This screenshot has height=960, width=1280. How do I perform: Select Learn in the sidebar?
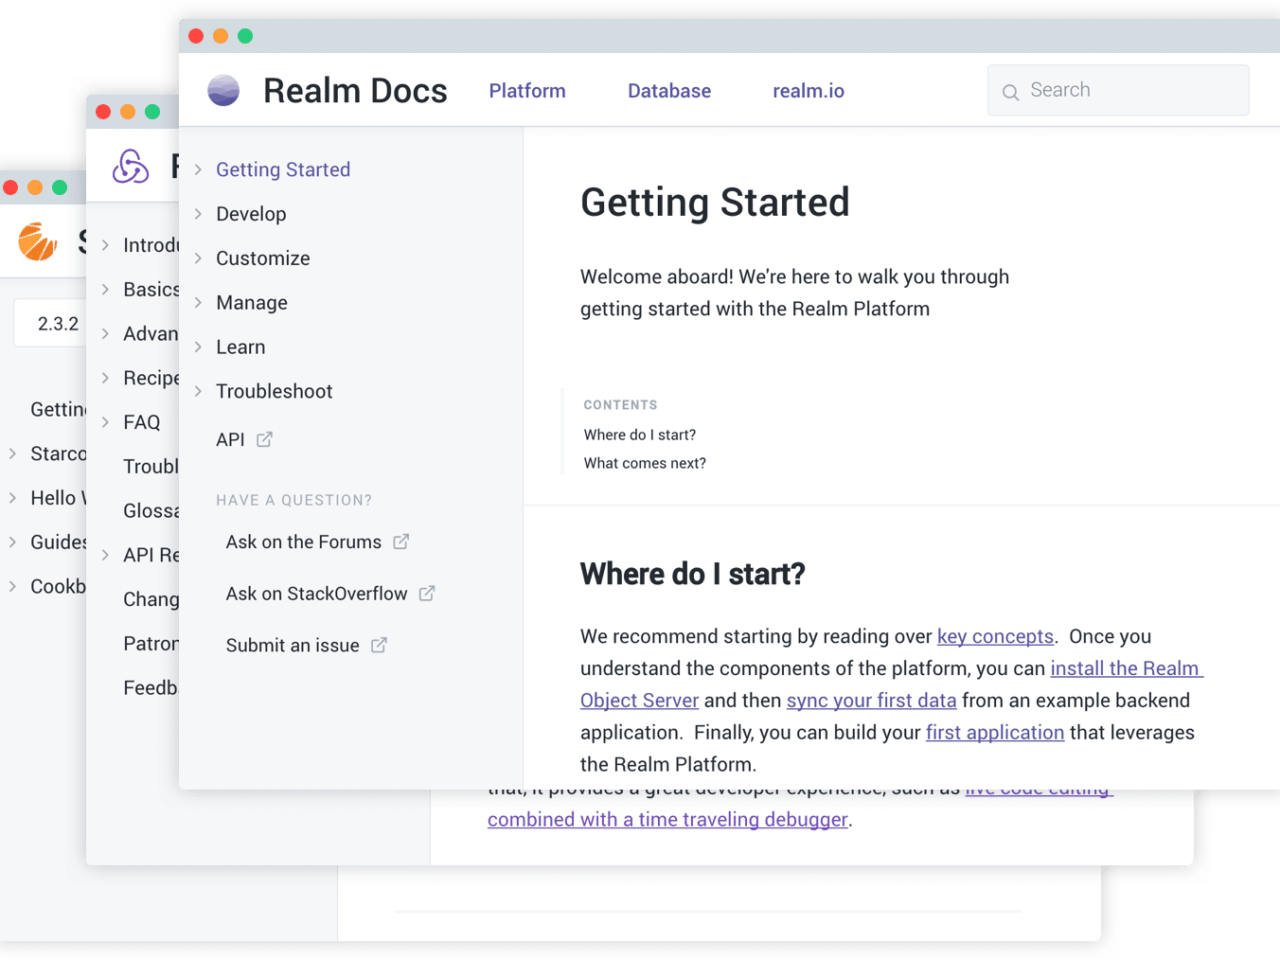(241, 347)
